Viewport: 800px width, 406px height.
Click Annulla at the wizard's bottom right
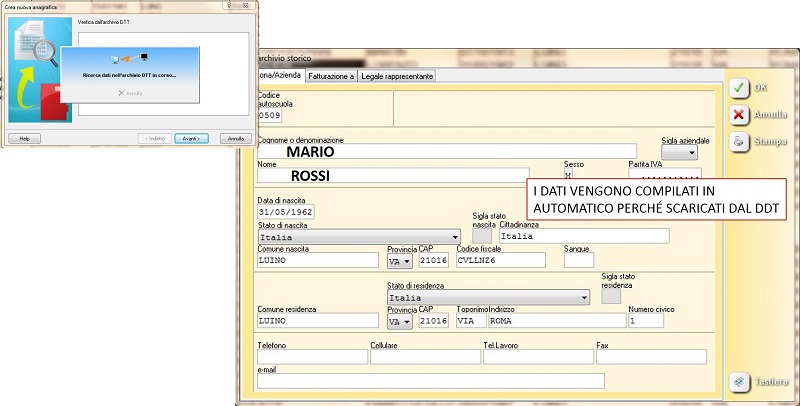click(x=233, y=138)
